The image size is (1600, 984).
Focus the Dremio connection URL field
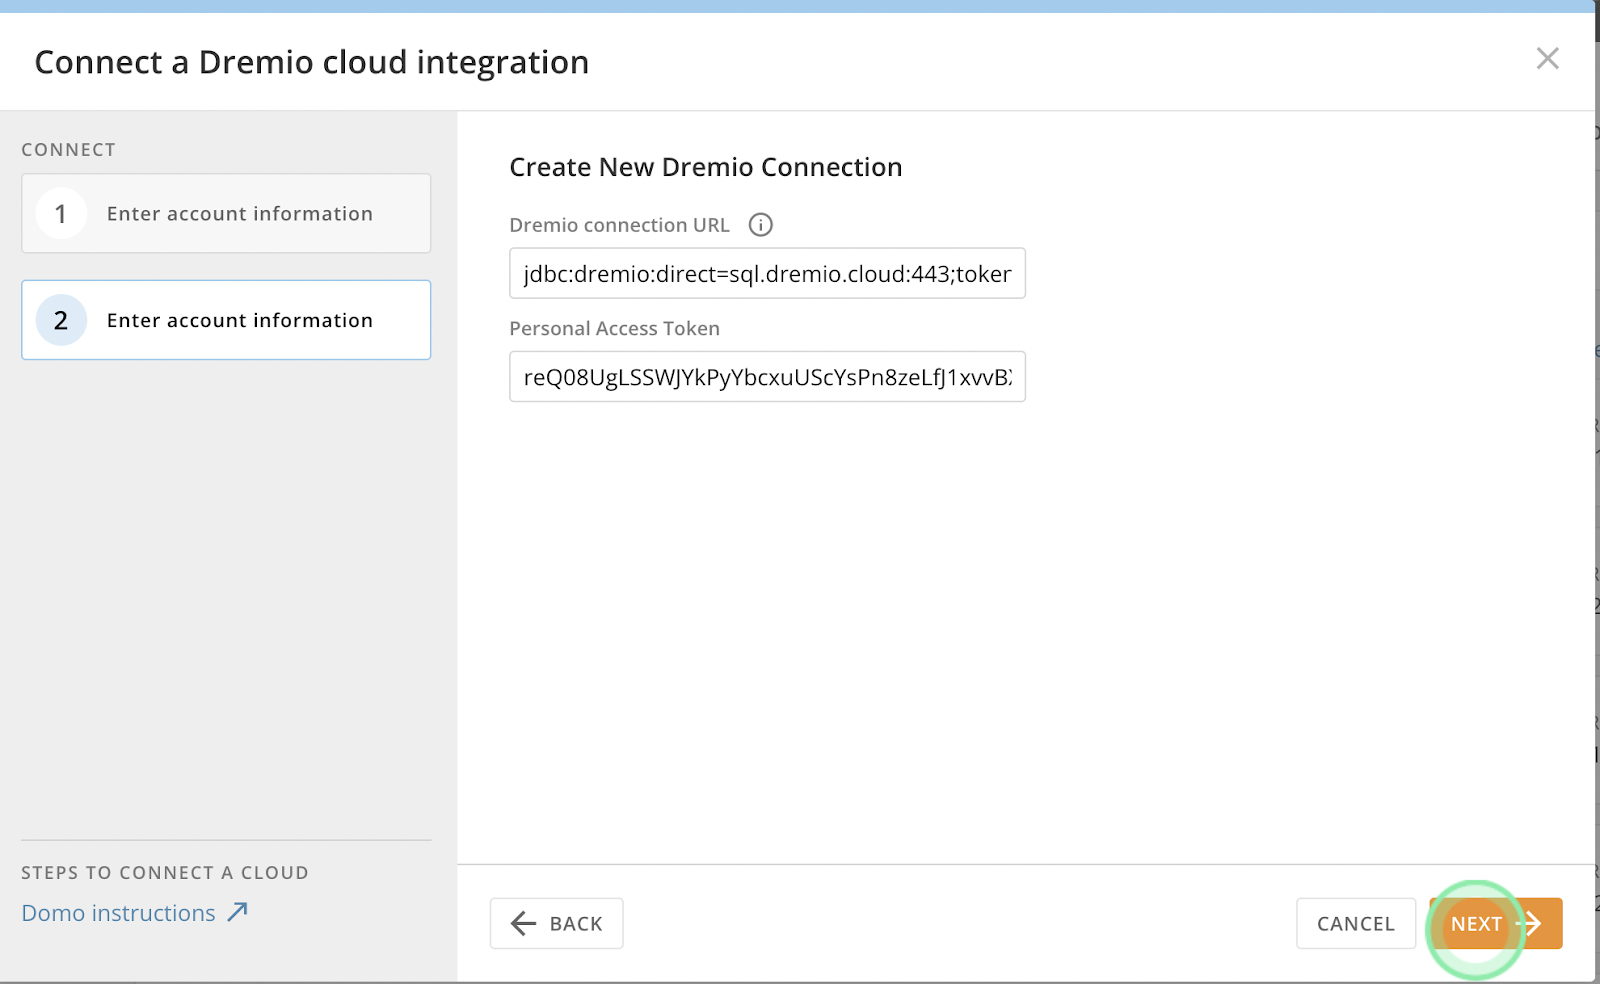[767, 273]
